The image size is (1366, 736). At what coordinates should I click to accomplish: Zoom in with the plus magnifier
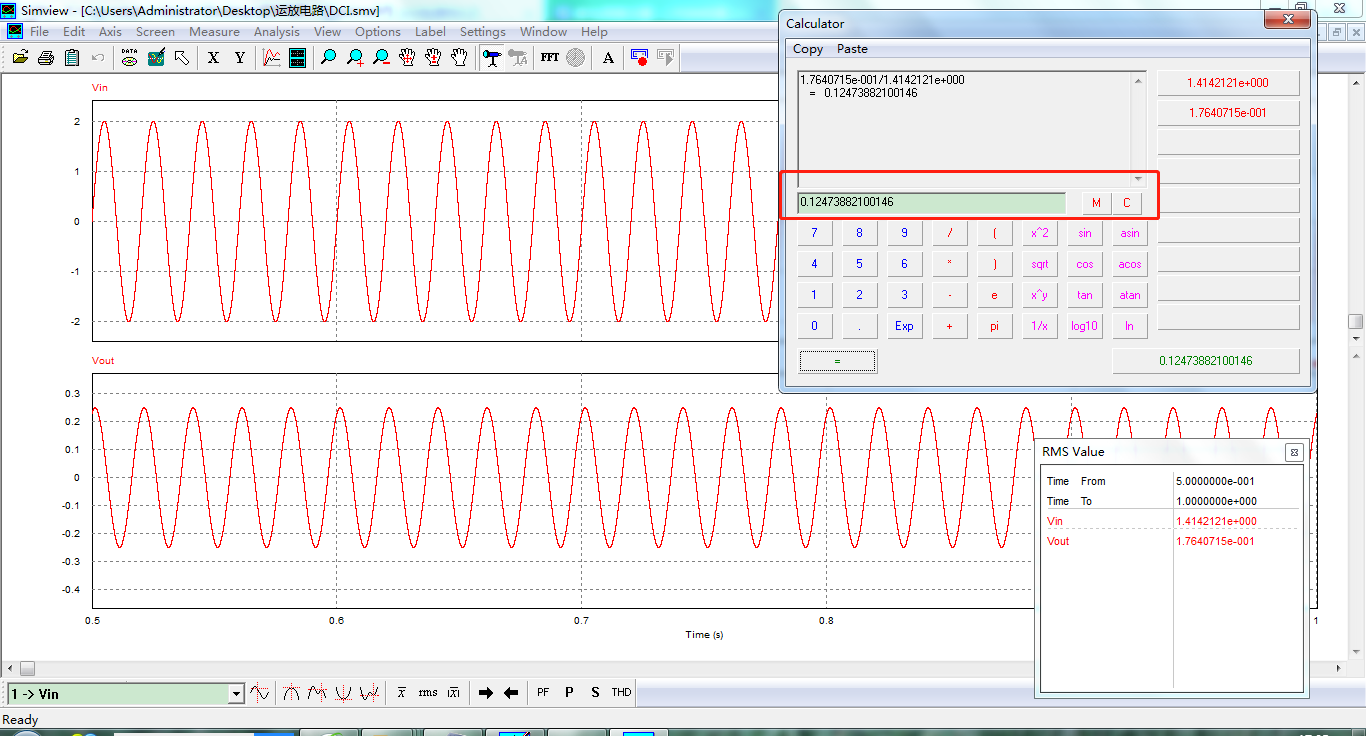355,58
